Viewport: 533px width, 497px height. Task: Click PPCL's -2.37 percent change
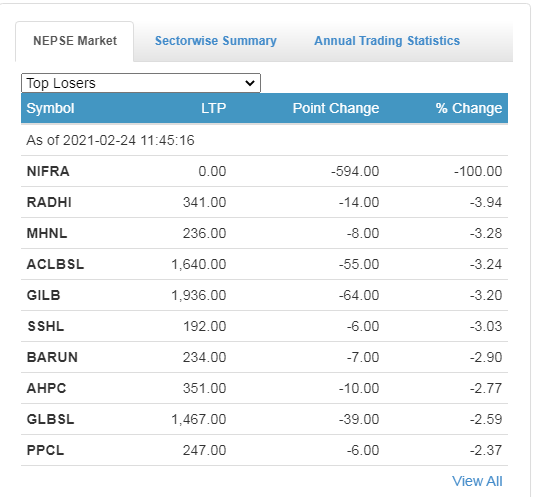pos(486,450)
